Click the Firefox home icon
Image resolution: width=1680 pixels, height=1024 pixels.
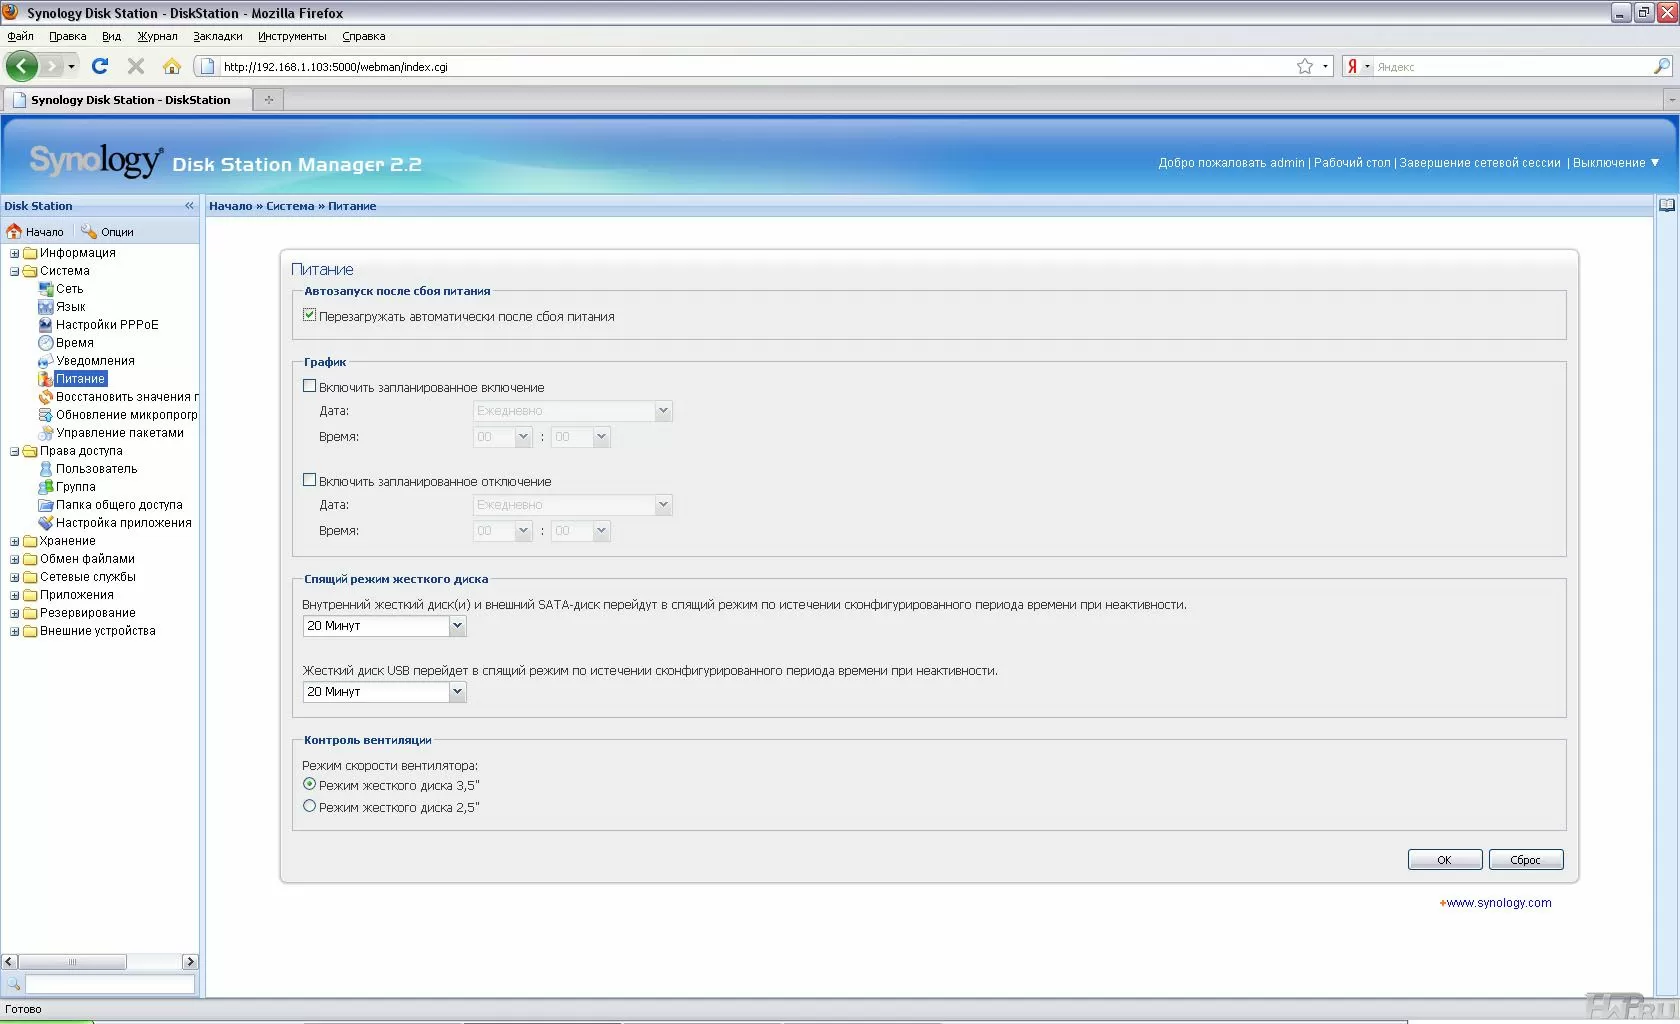(x=172, y=66)
